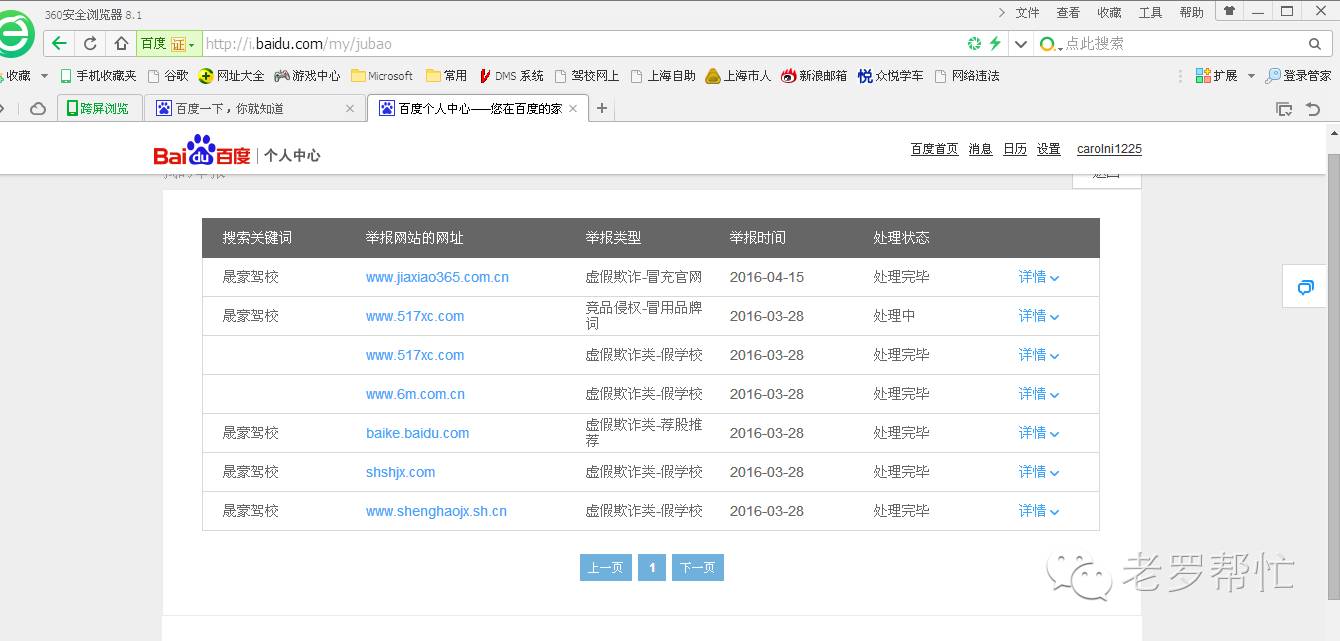Open the baike.baidu.com link
Screen dimensions: 1340x641
(x=417, y=433)
